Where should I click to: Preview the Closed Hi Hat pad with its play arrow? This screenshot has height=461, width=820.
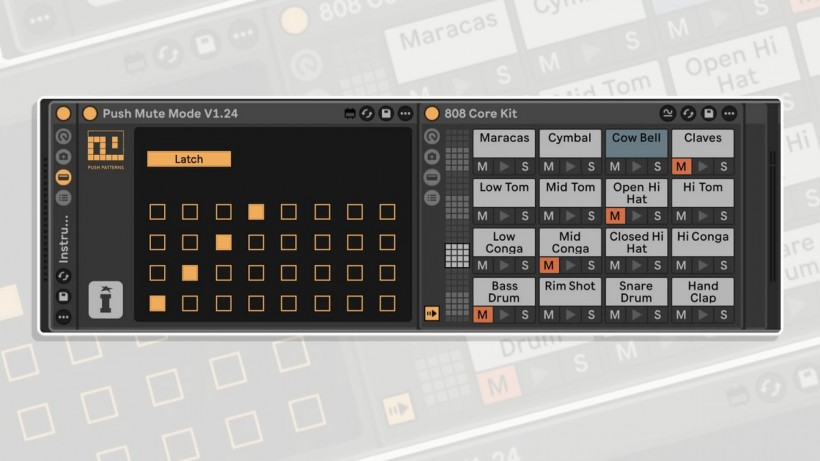click(636, 266)
